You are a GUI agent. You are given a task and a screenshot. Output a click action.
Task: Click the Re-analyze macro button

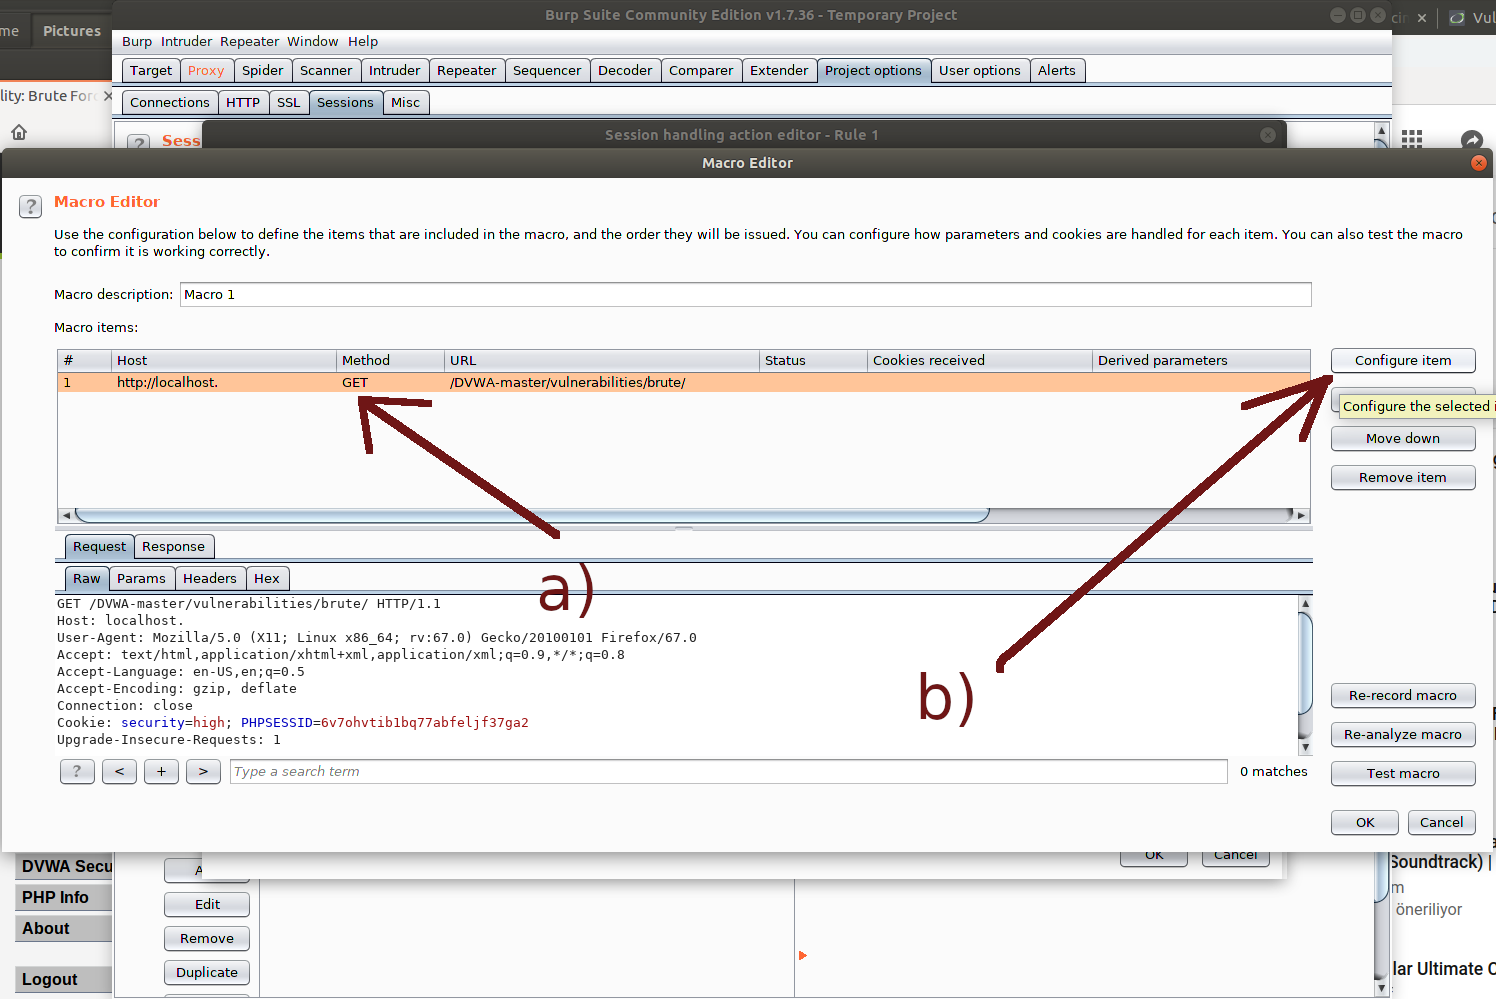[1403, 734]
